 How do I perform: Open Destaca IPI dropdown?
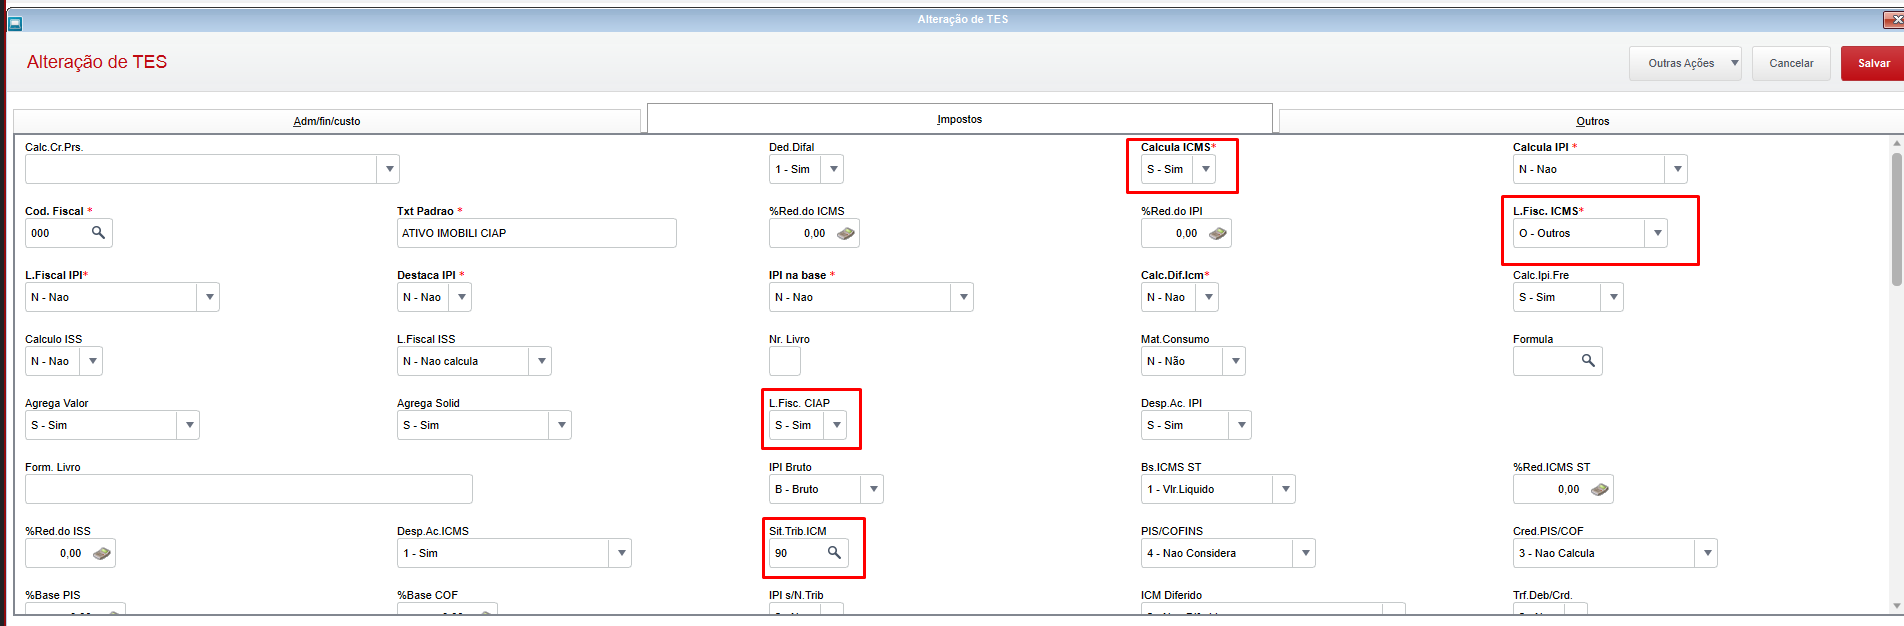tap(461, 297)
